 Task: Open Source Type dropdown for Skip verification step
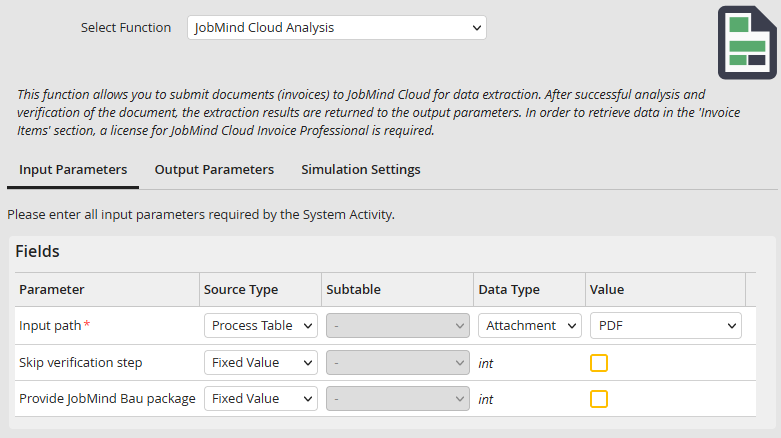pos(260,362)
